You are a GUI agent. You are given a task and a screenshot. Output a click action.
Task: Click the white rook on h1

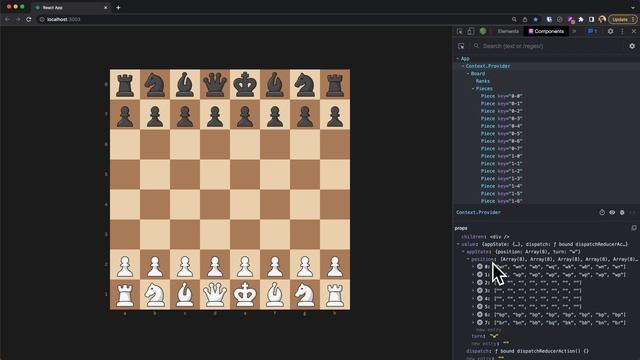click(335, 294)
